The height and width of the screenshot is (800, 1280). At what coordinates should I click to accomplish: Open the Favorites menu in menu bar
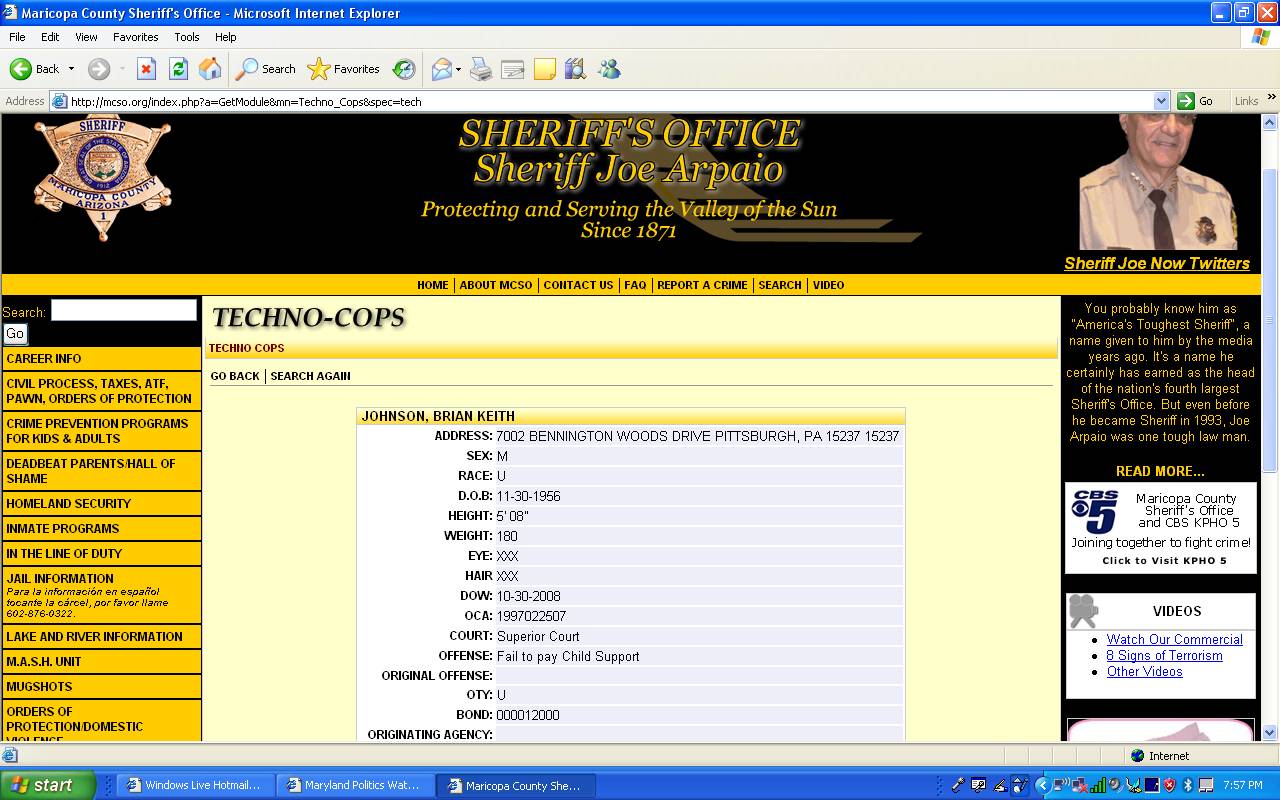[136, 37]
